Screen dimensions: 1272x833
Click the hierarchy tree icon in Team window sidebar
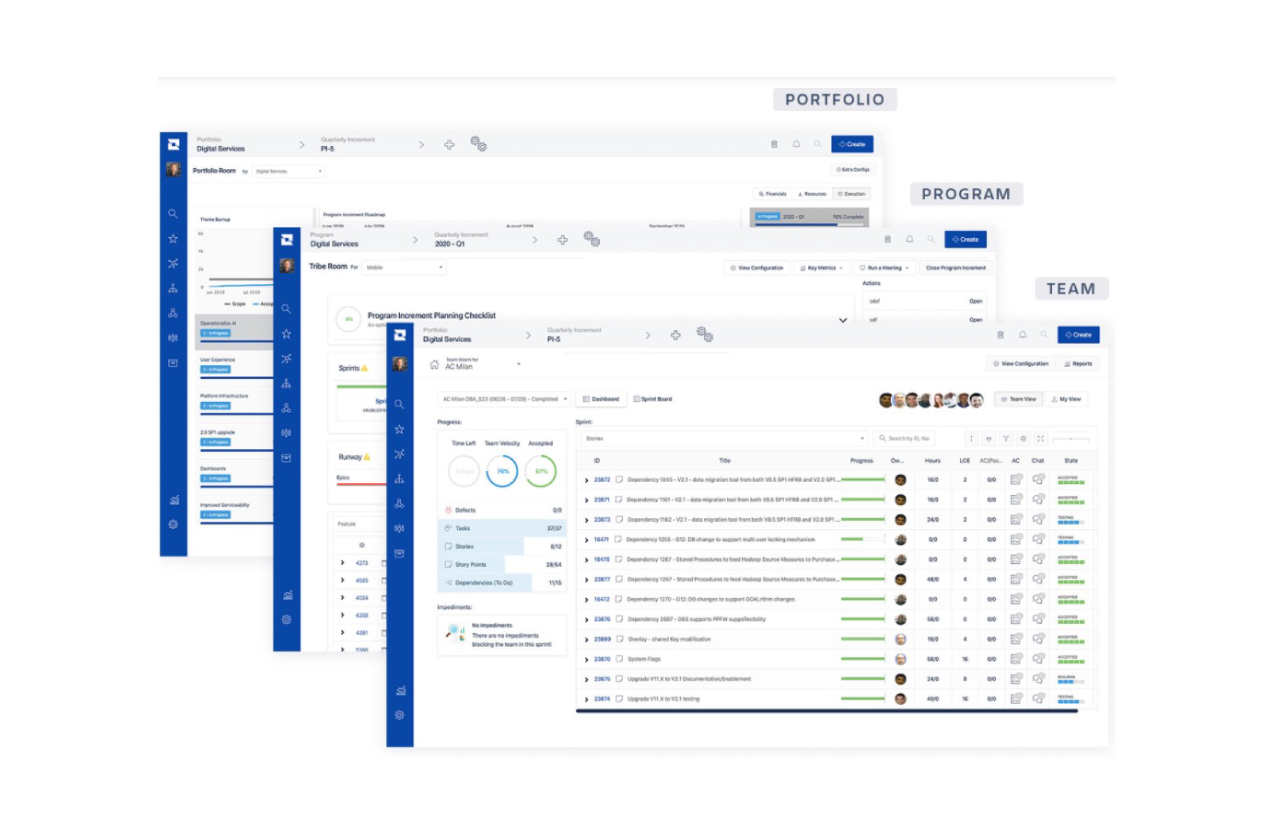[399, 479]
